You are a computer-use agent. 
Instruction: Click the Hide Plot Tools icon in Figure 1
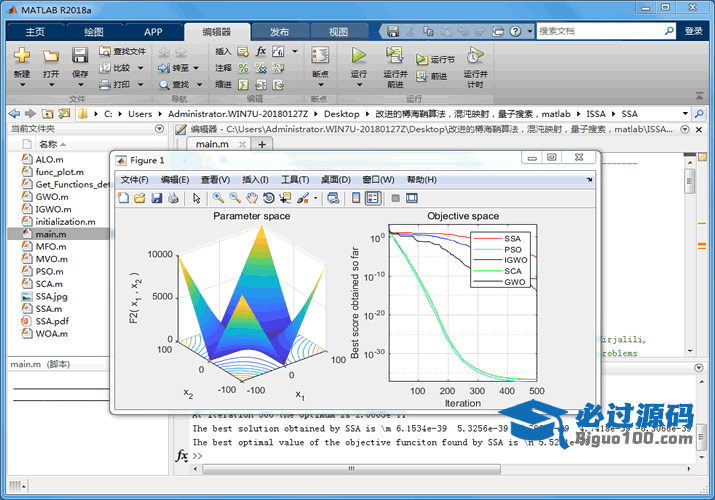[396, 198]
